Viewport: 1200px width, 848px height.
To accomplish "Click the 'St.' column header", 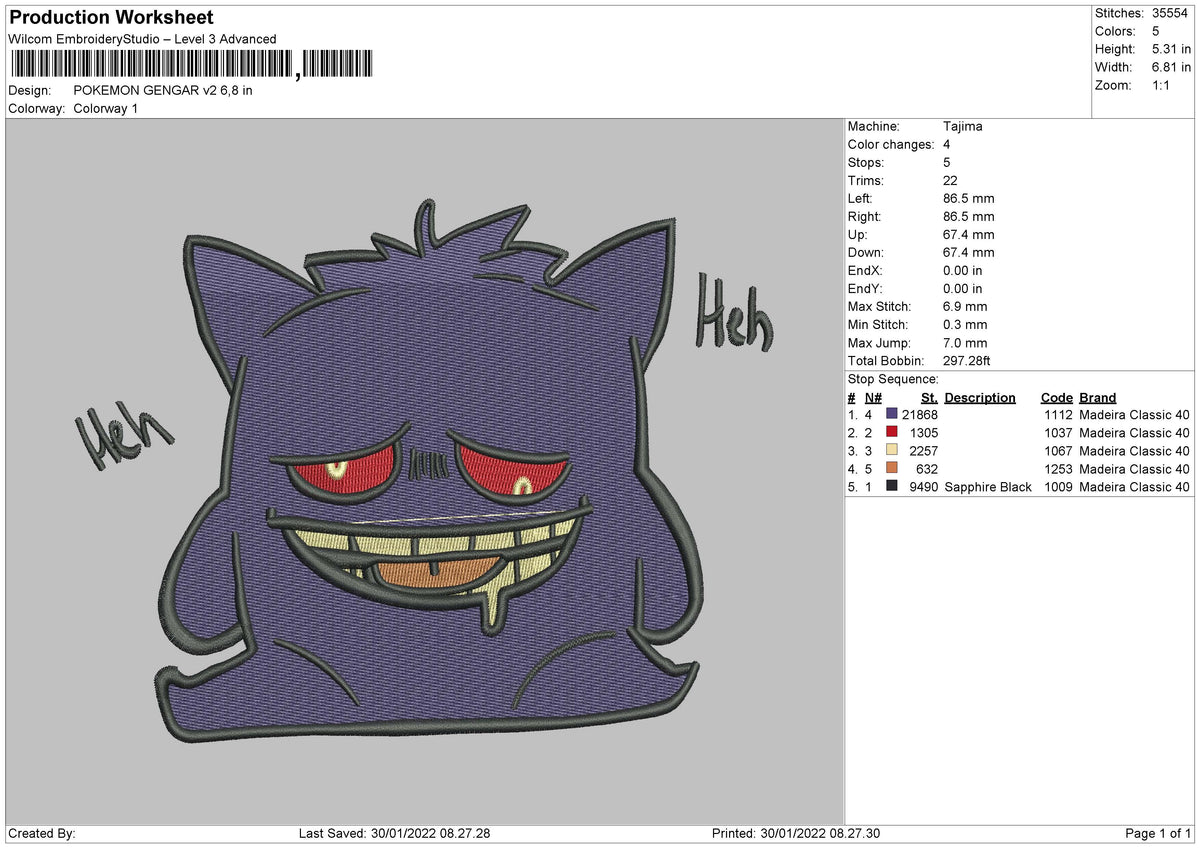I will [930, 398].
